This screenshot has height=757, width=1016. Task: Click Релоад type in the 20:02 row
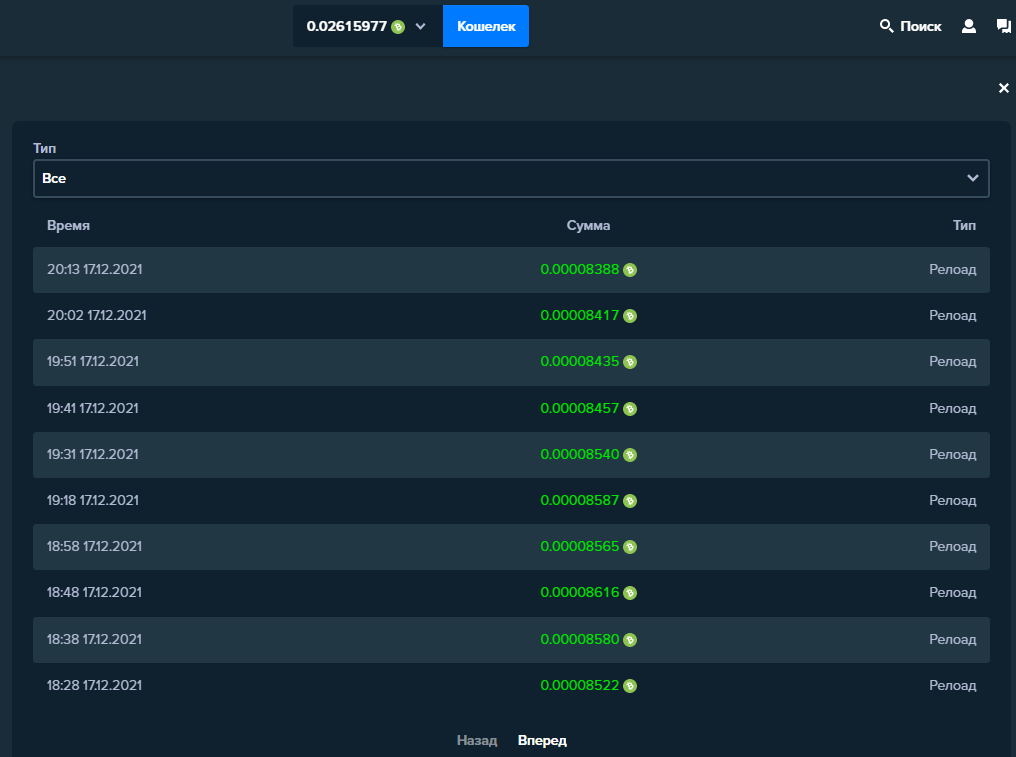952,316
